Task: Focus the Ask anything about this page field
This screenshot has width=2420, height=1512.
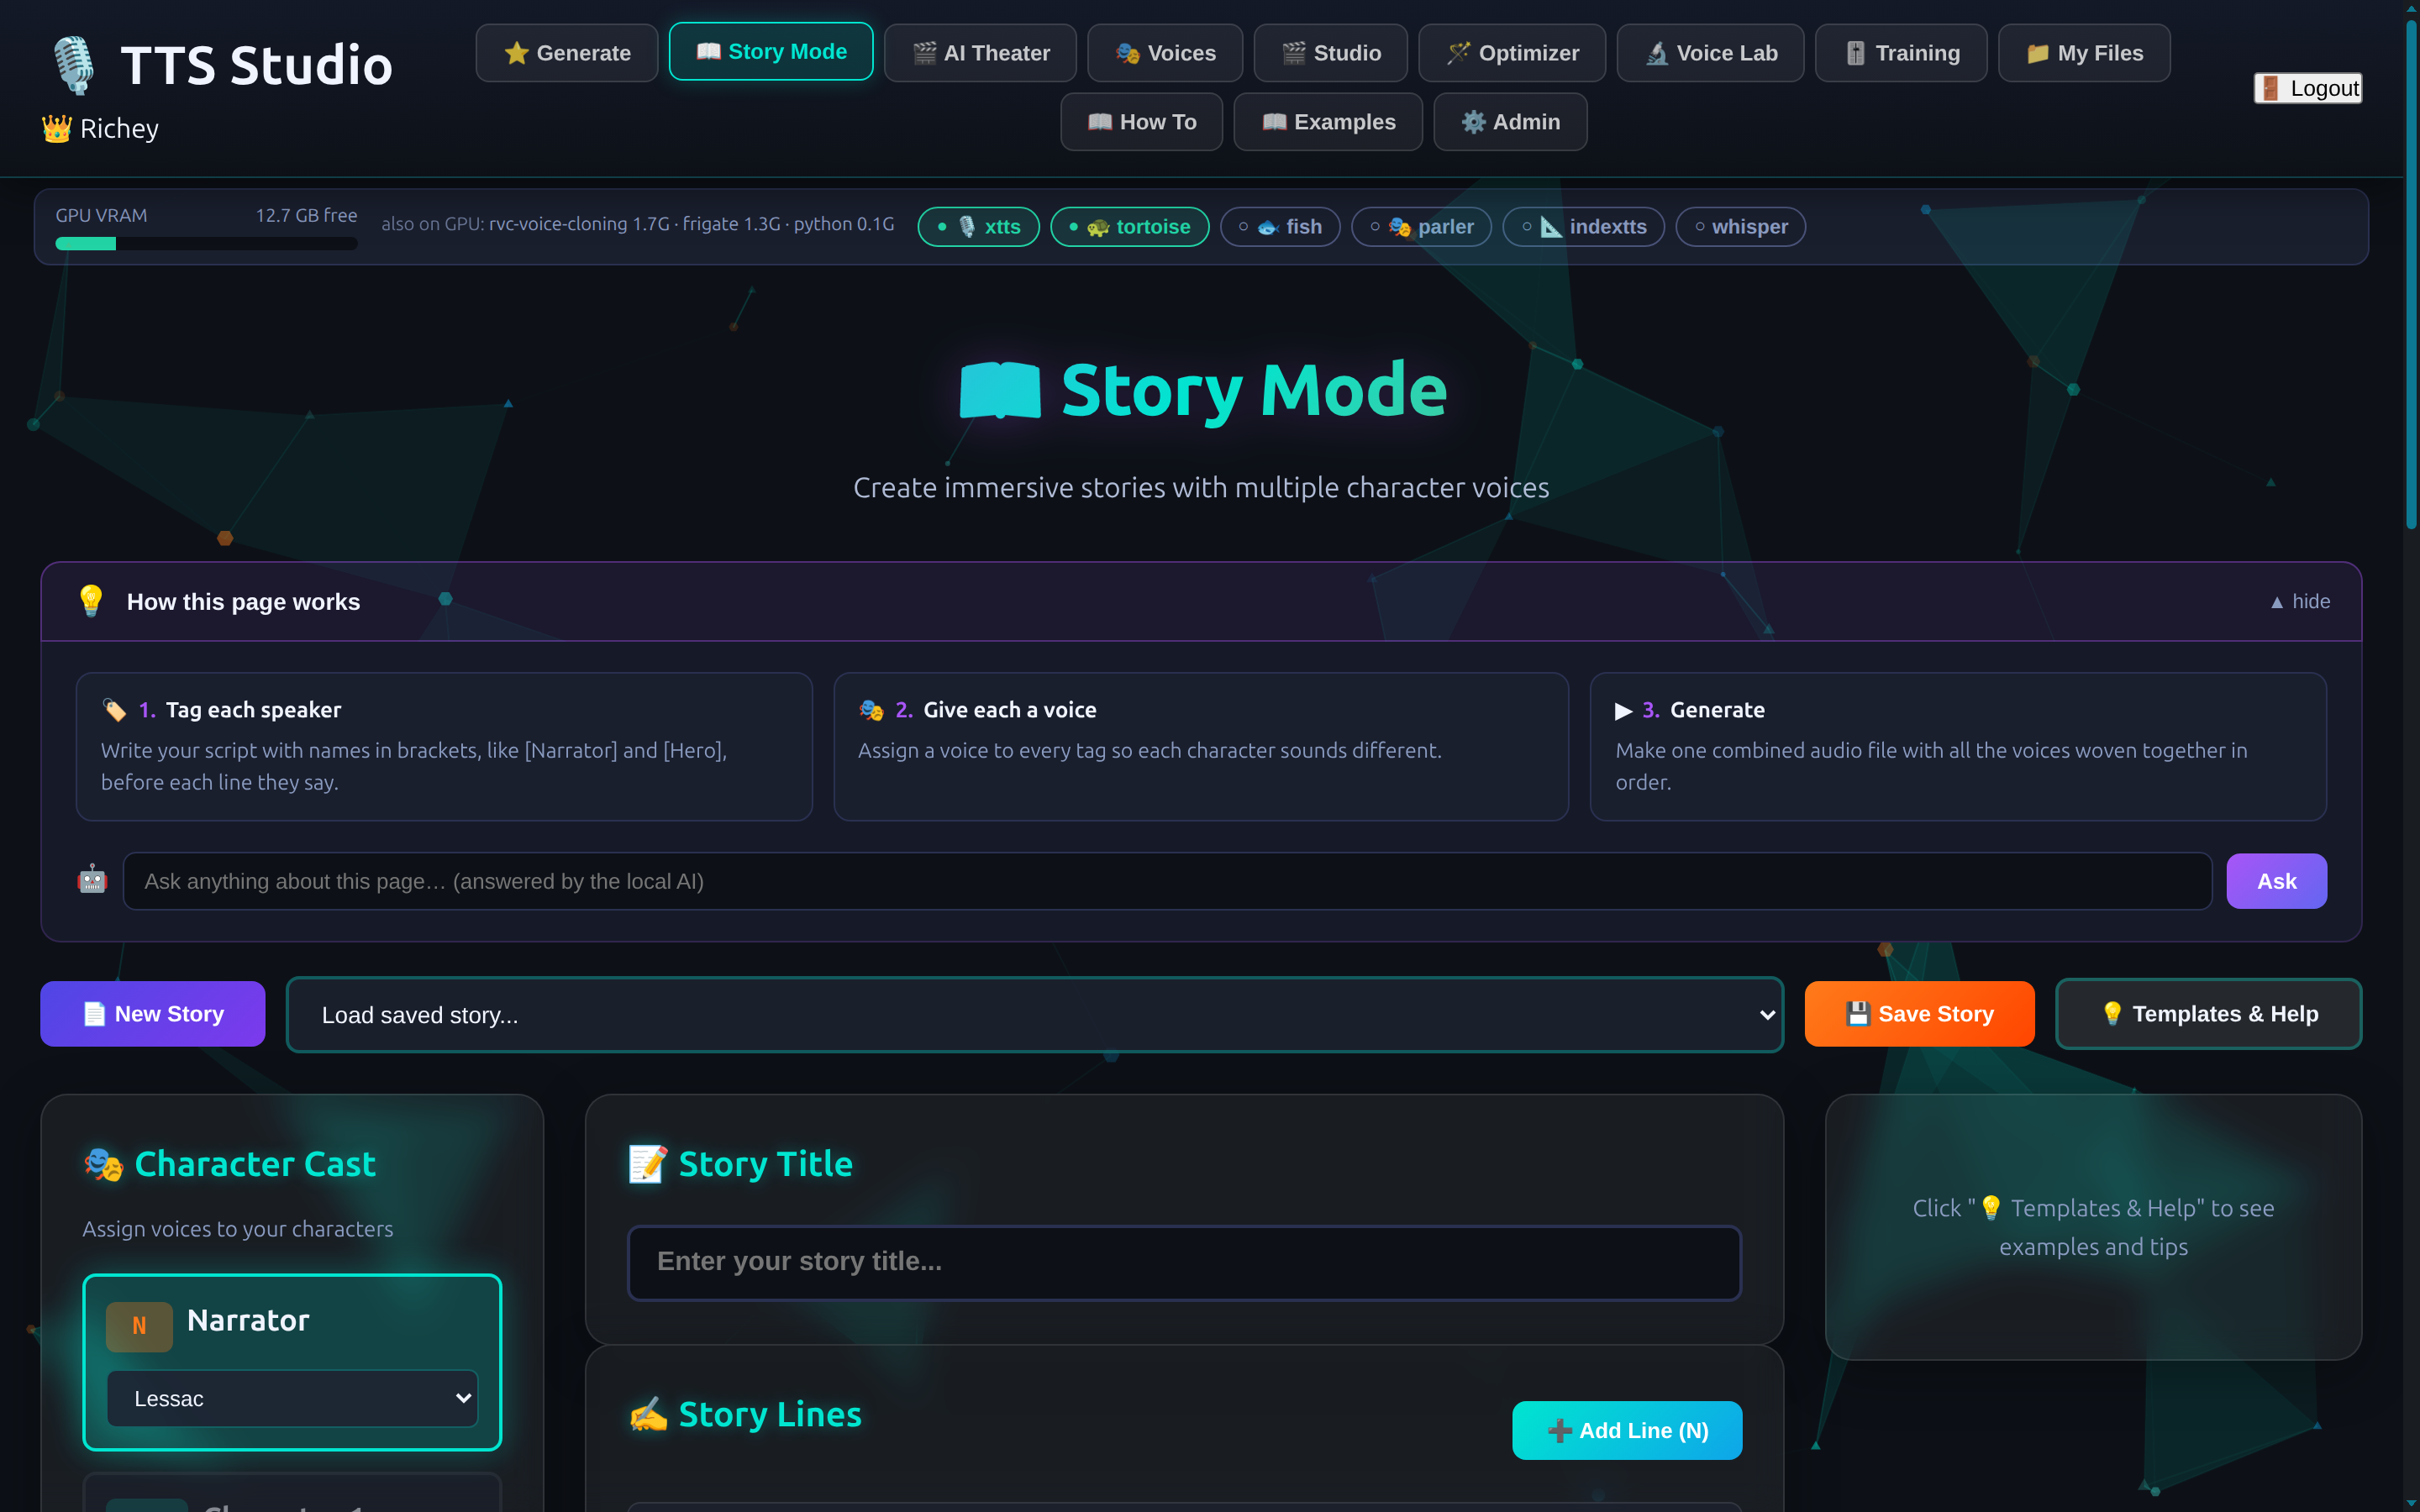Action: [x=1167, y=881]
